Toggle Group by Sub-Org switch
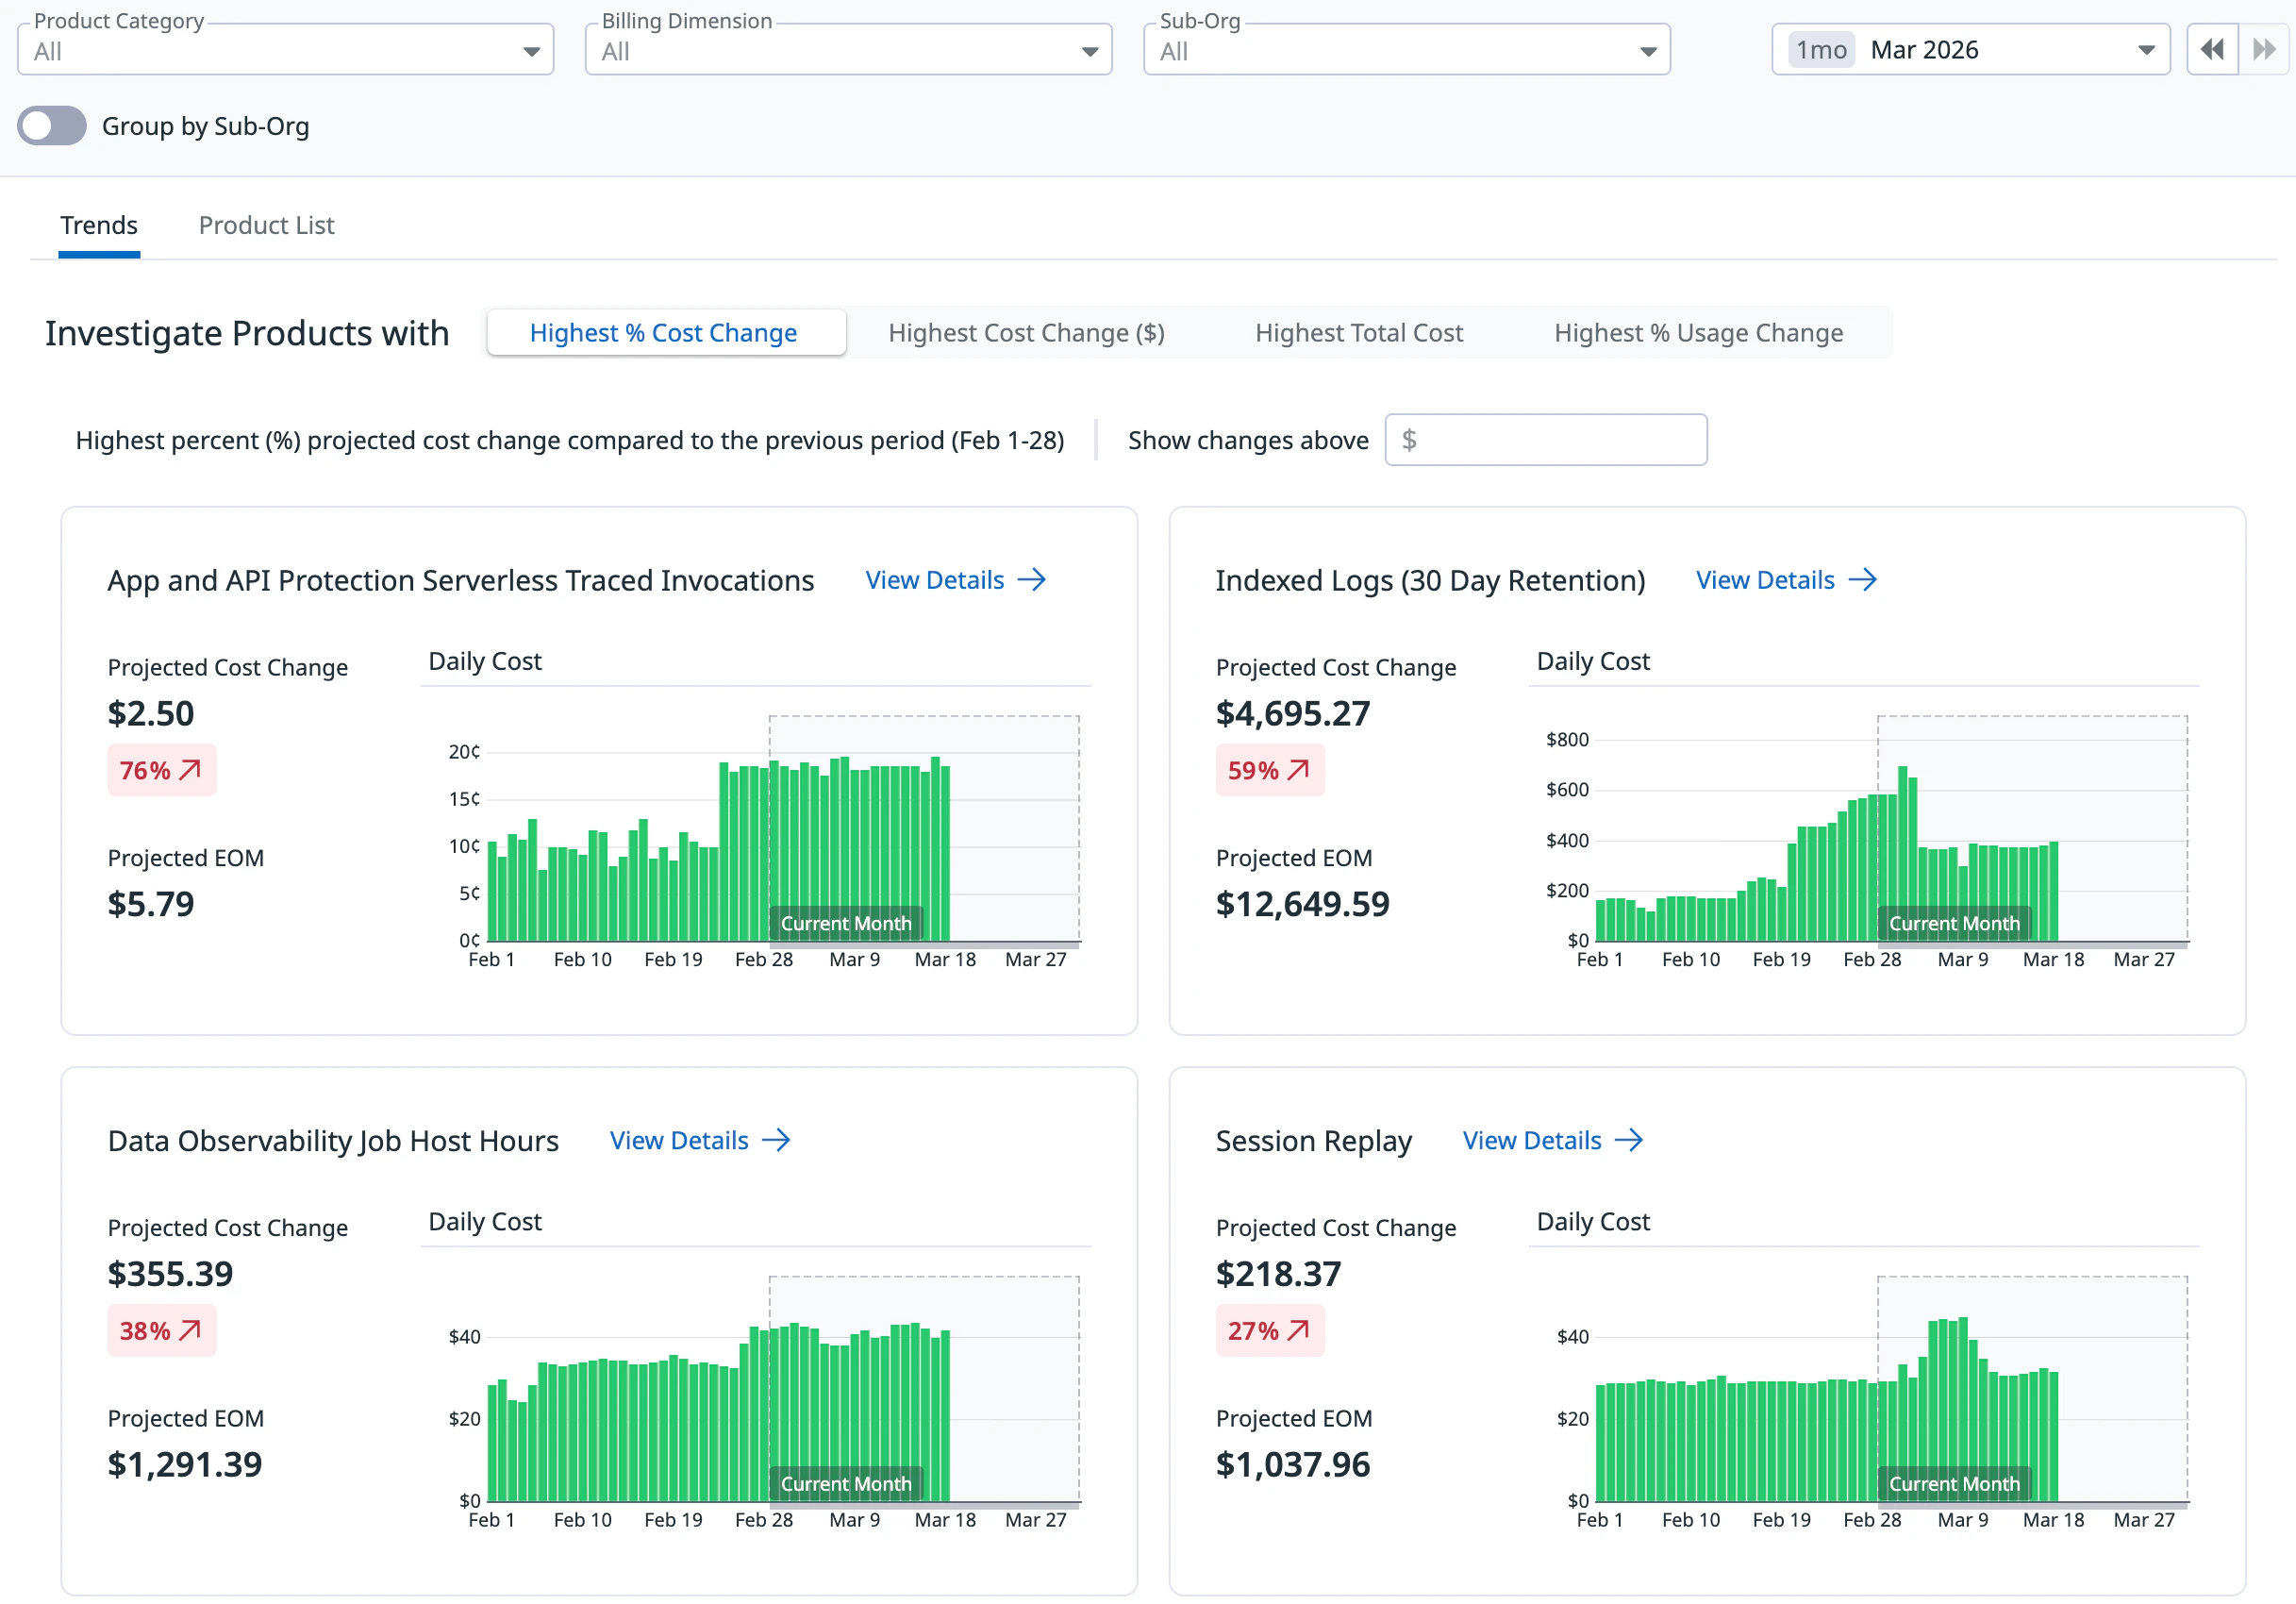Image resolution: width=2296 pixels, height=1604 pixels. point(52,126)
